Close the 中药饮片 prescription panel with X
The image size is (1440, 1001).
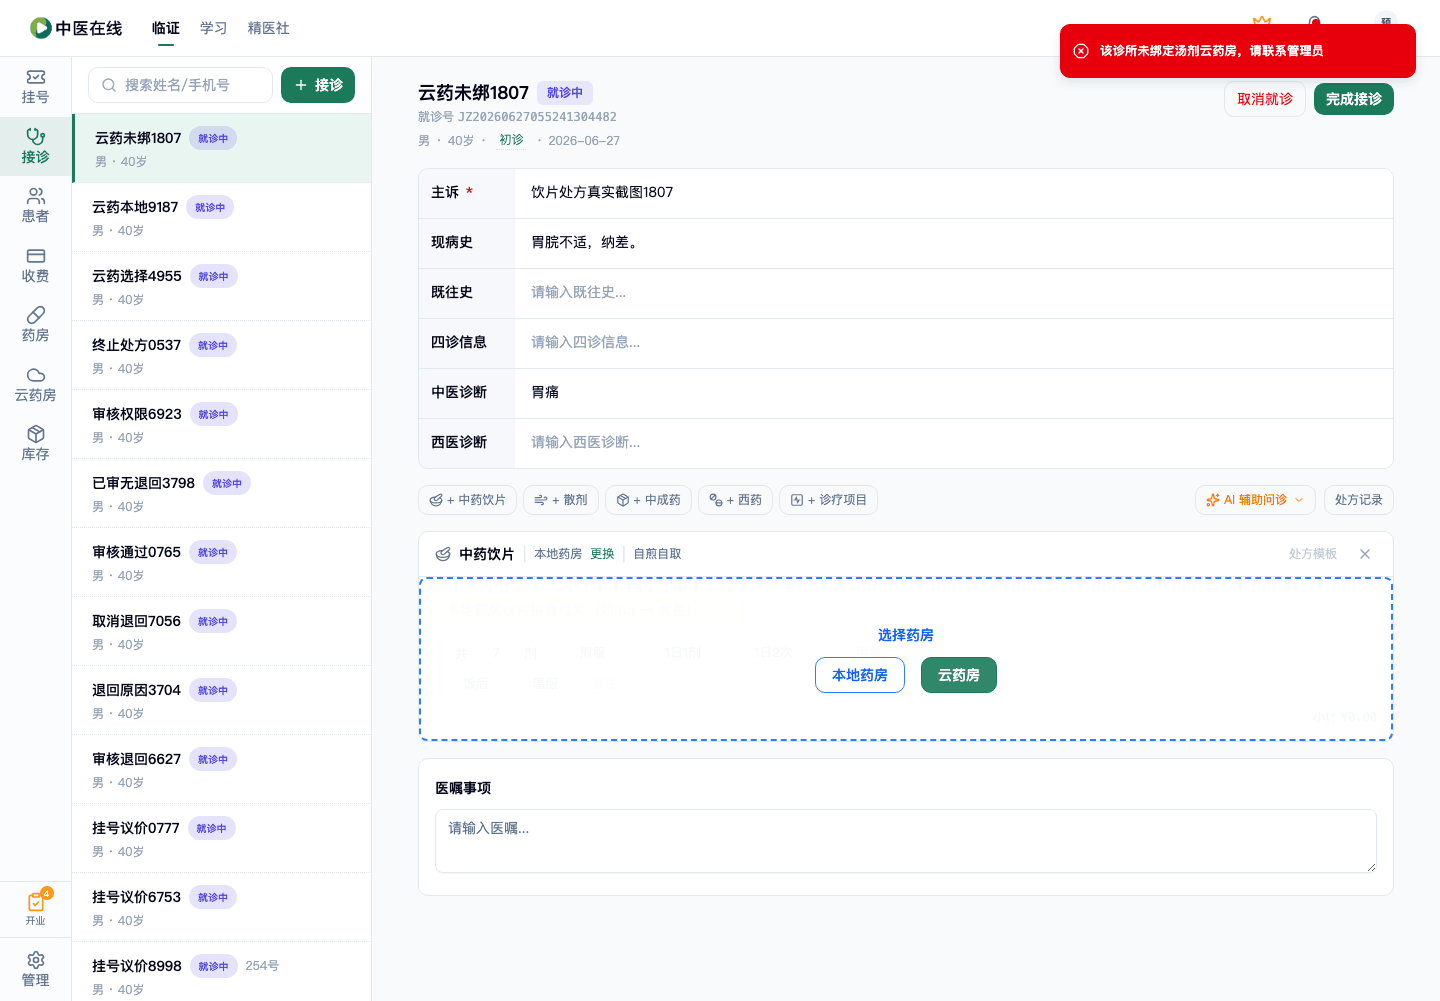[x=1365, y=554]
